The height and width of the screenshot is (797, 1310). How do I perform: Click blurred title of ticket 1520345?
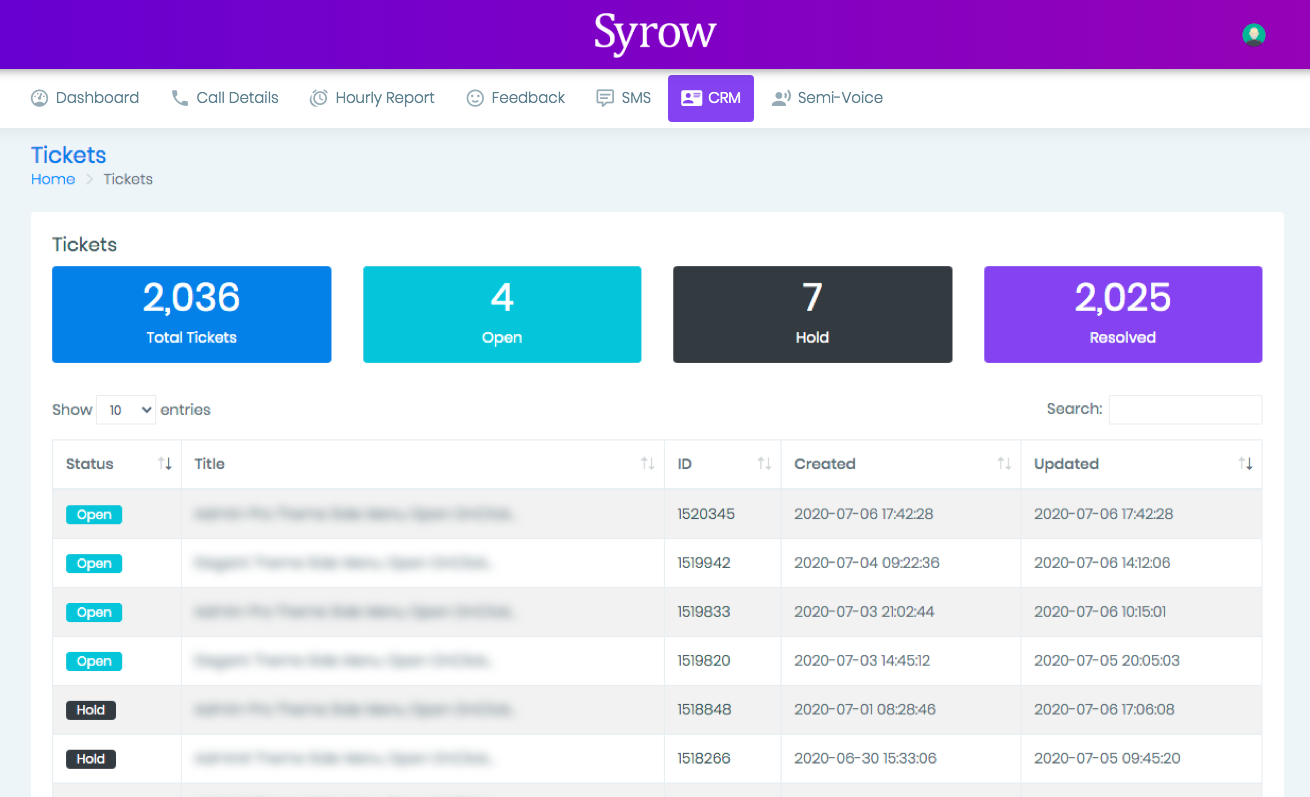[x=357, y=514]
